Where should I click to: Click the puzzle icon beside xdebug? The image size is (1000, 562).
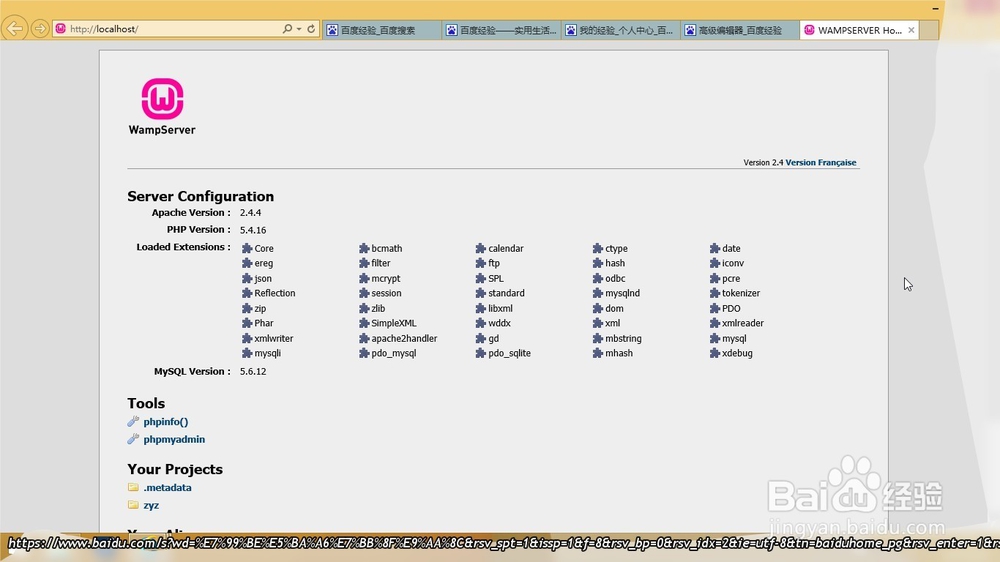[714, 353]
